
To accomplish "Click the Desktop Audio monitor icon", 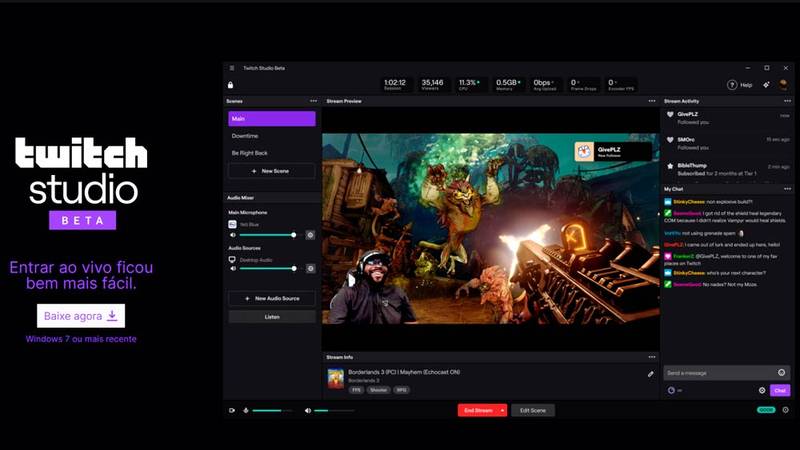I will click(232, 260).
